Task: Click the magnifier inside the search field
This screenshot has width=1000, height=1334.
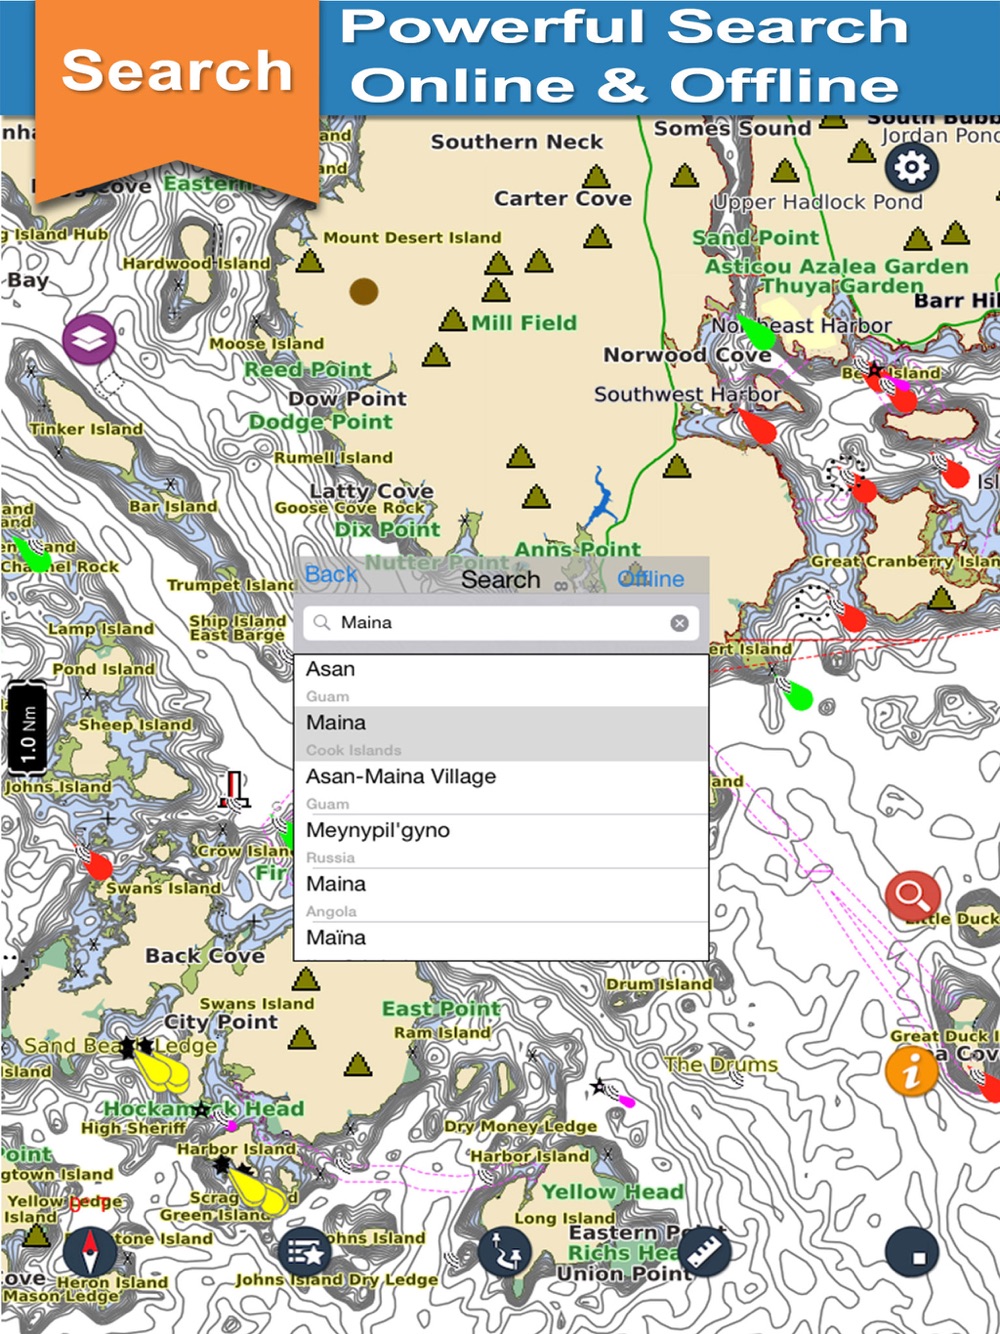Action: point(321,622)
